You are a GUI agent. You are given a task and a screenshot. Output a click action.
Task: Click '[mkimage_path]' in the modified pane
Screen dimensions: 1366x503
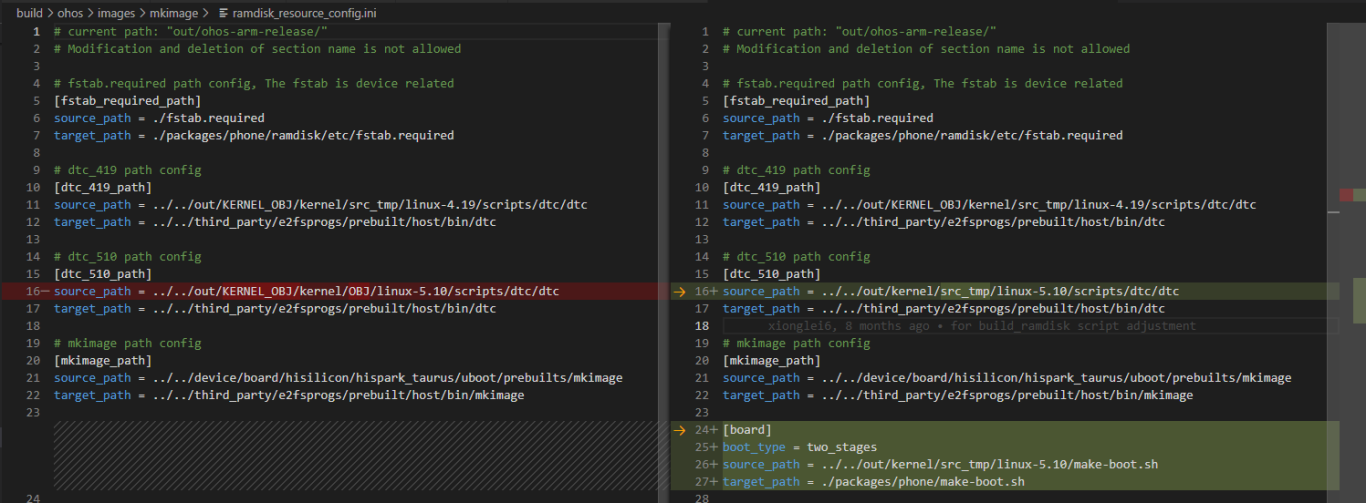coord(772,360)
